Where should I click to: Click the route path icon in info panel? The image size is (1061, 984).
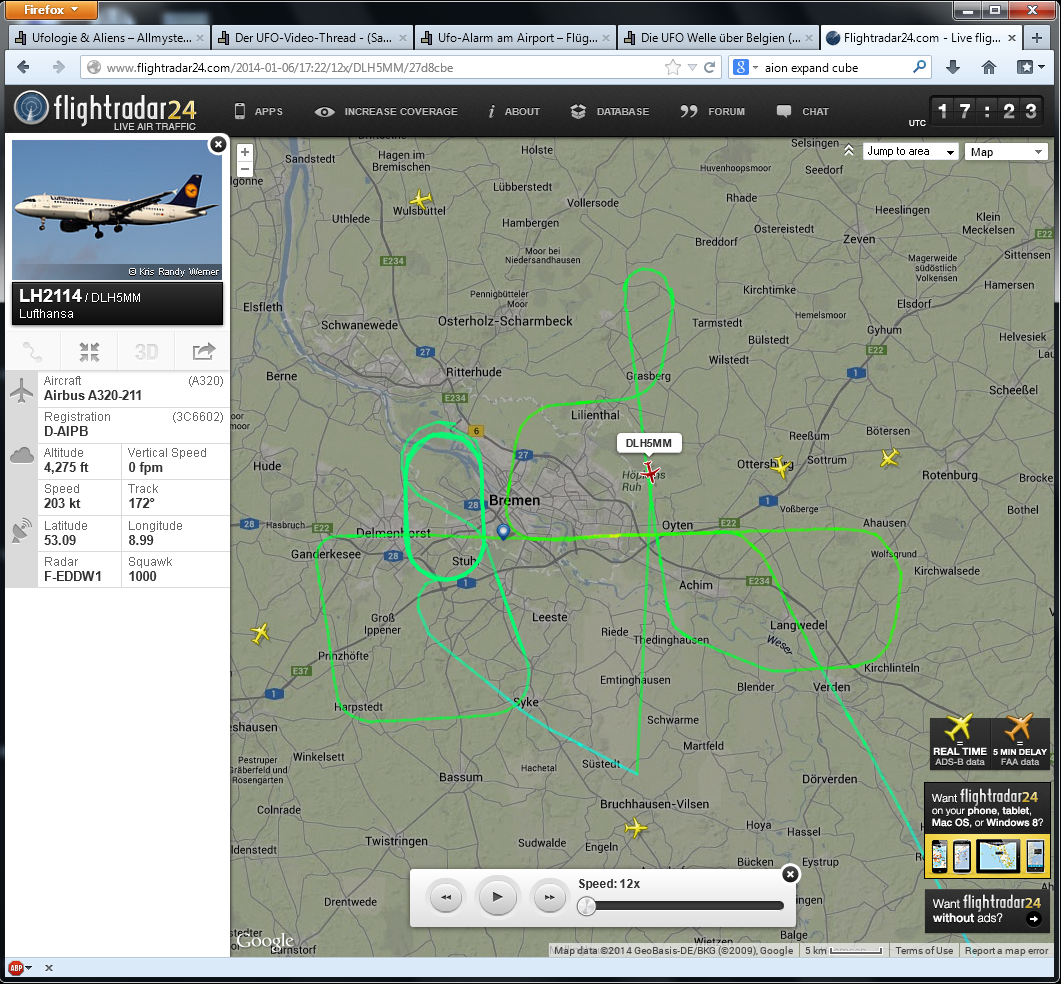[x=33, y=352]
